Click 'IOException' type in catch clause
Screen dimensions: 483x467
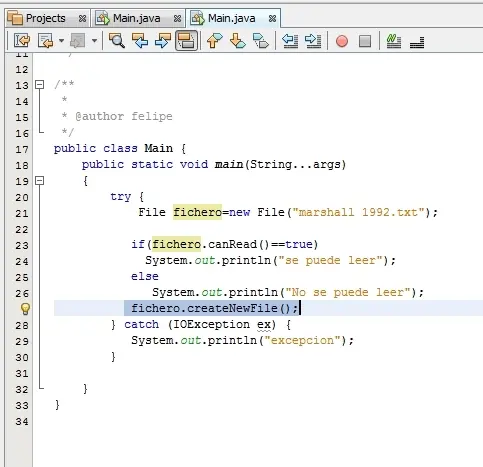(x=211, y=324)
